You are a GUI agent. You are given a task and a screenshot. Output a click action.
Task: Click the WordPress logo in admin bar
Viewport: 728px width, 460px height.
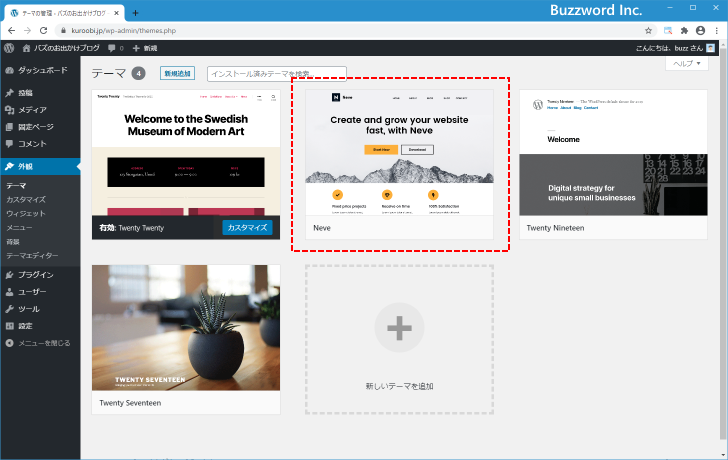point(9,48)
